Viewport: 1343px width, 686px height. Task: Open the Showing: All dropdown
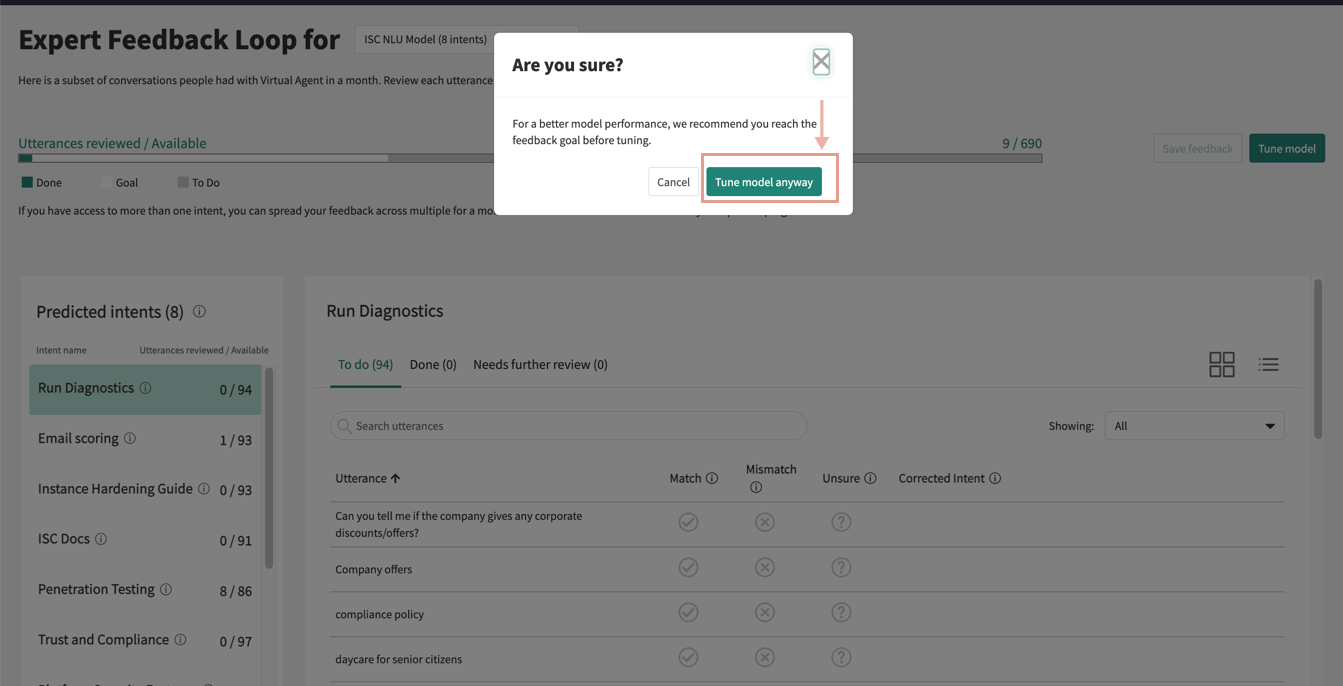pyautogui.click(x=1194, y=426)
